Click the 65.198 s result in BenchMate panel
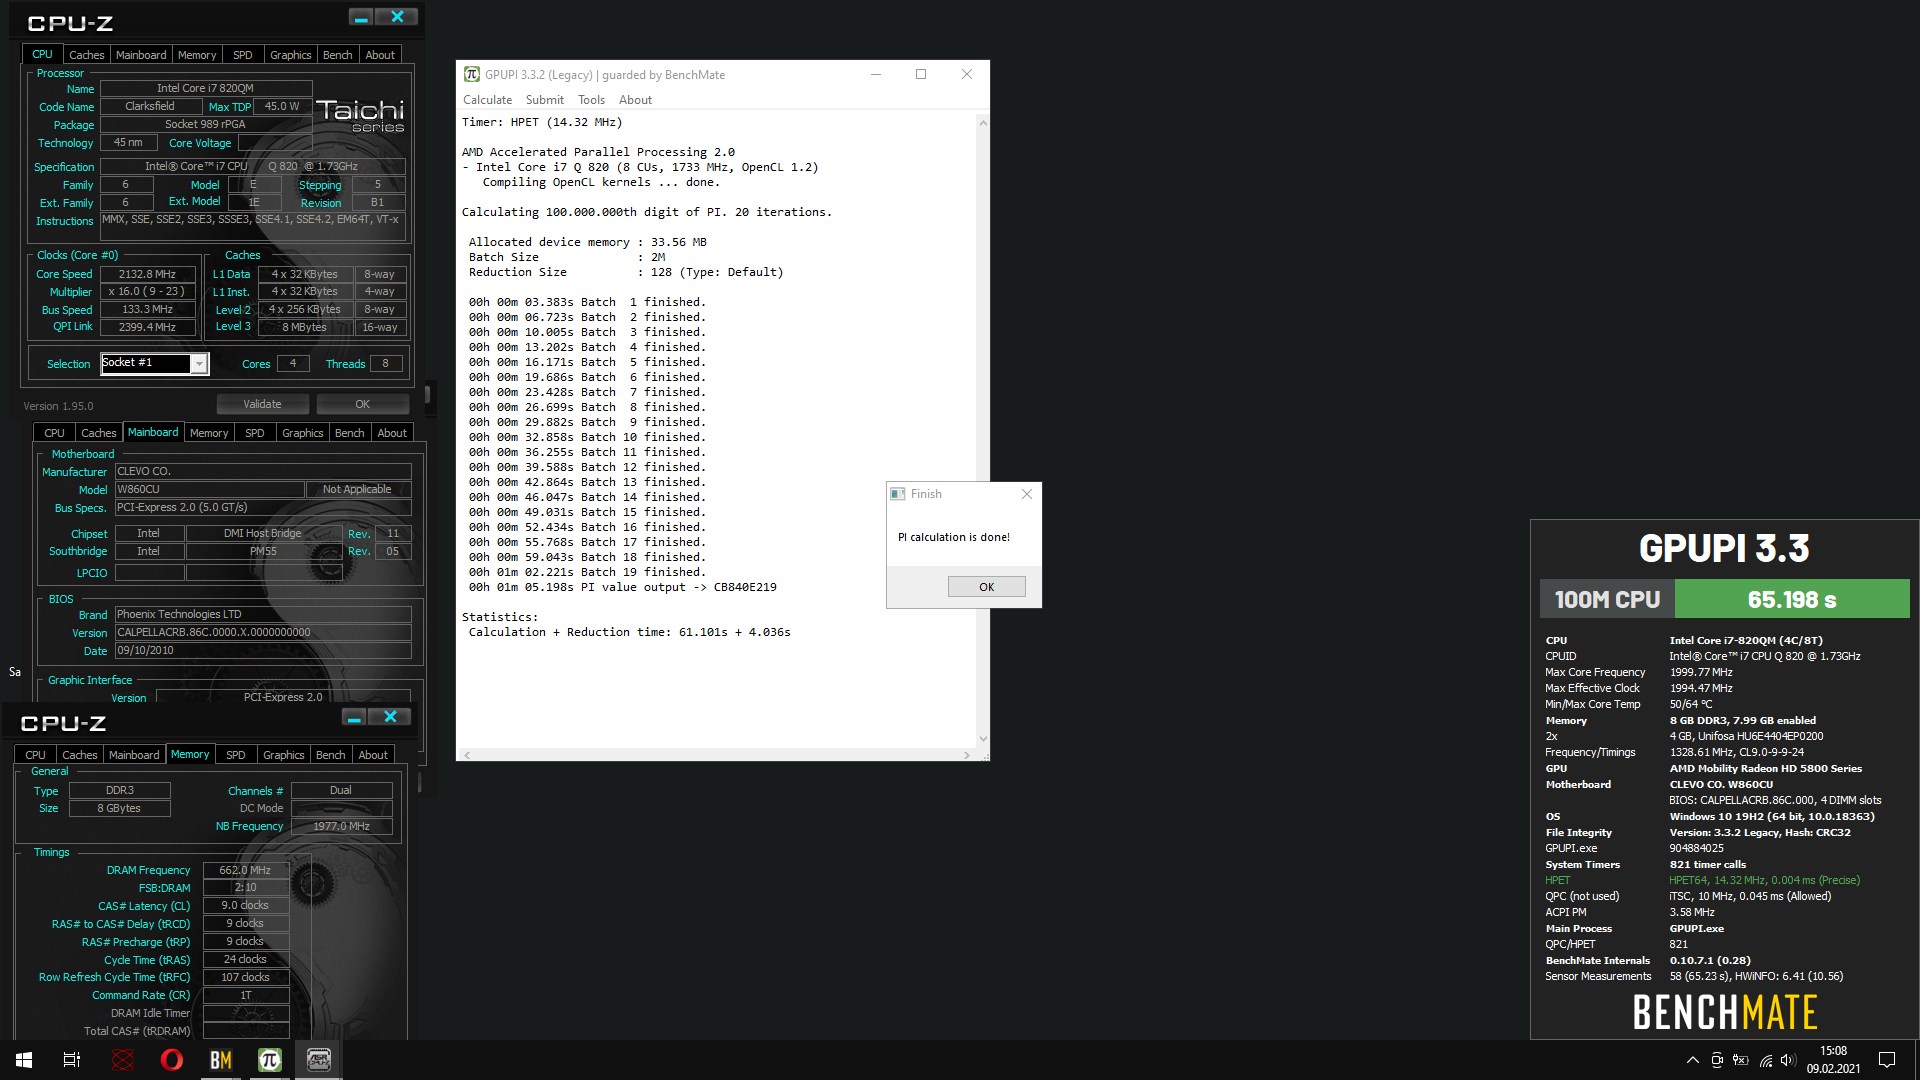The height and width of the screenshot is (1080, 1920). 1792,600
